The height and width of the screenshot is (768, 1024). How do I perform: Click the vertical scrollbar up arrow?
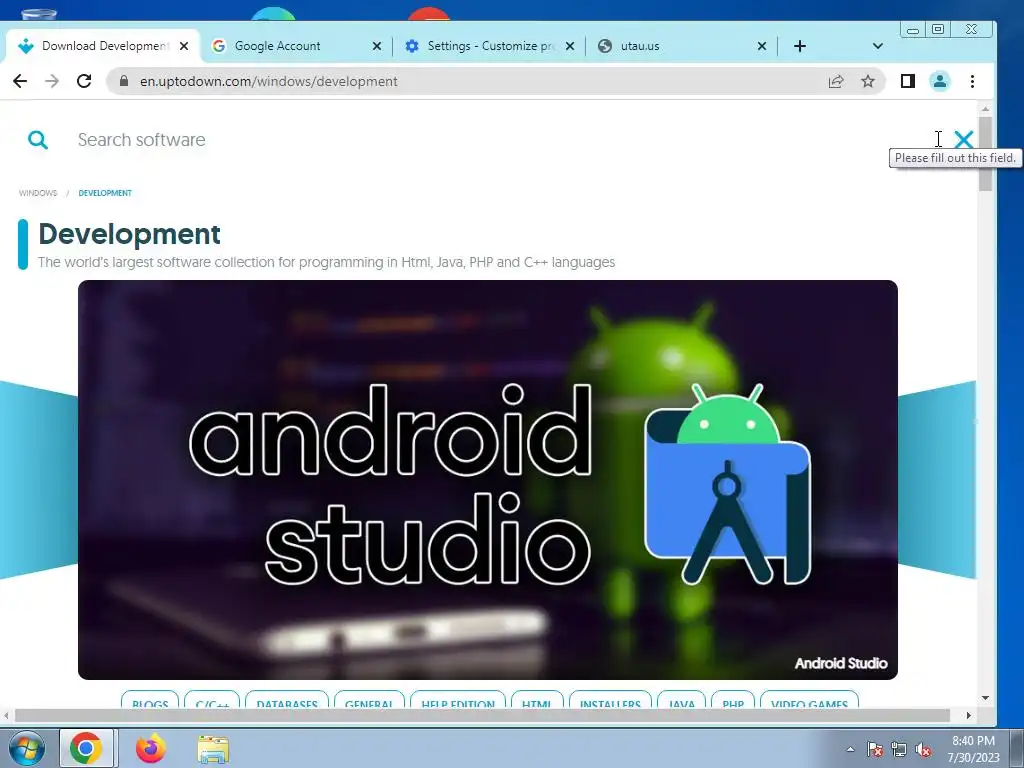click(x=985, y=109)
